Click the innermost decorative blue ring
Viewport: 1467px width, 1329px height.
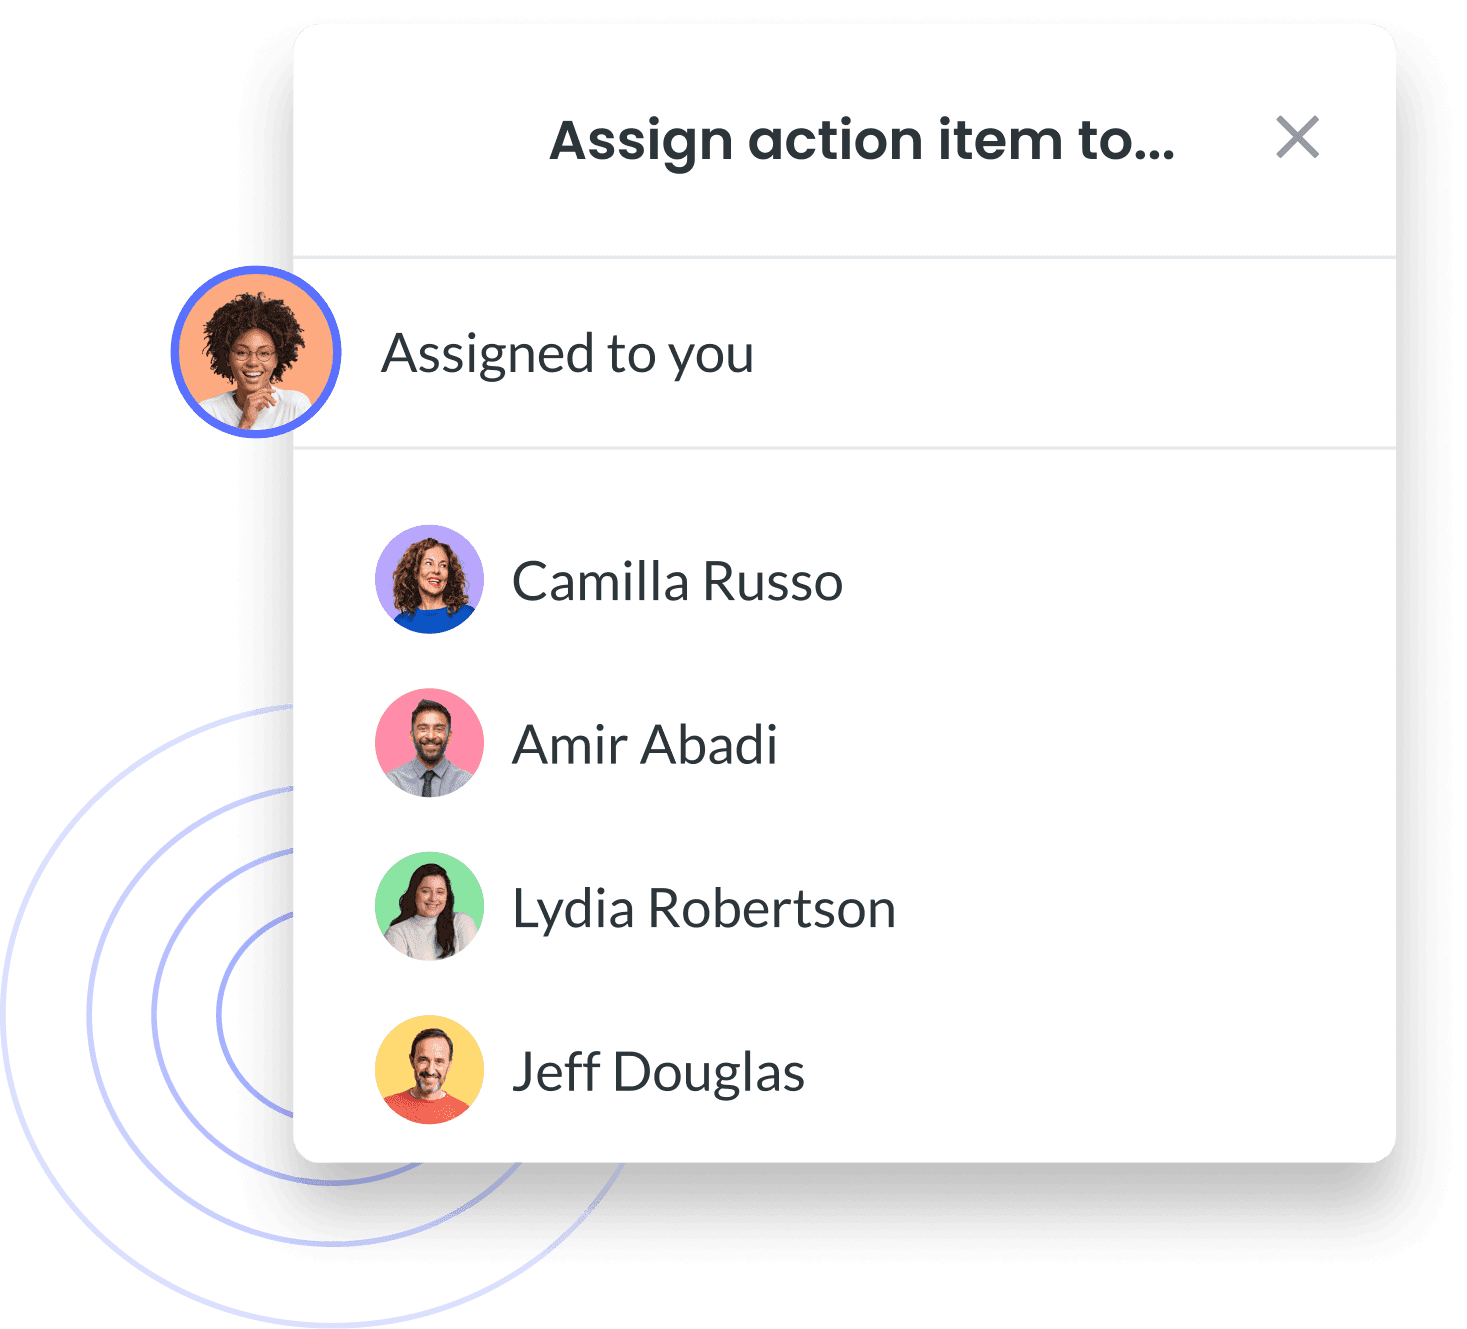pyautogui.click(x=221, y=1015)
